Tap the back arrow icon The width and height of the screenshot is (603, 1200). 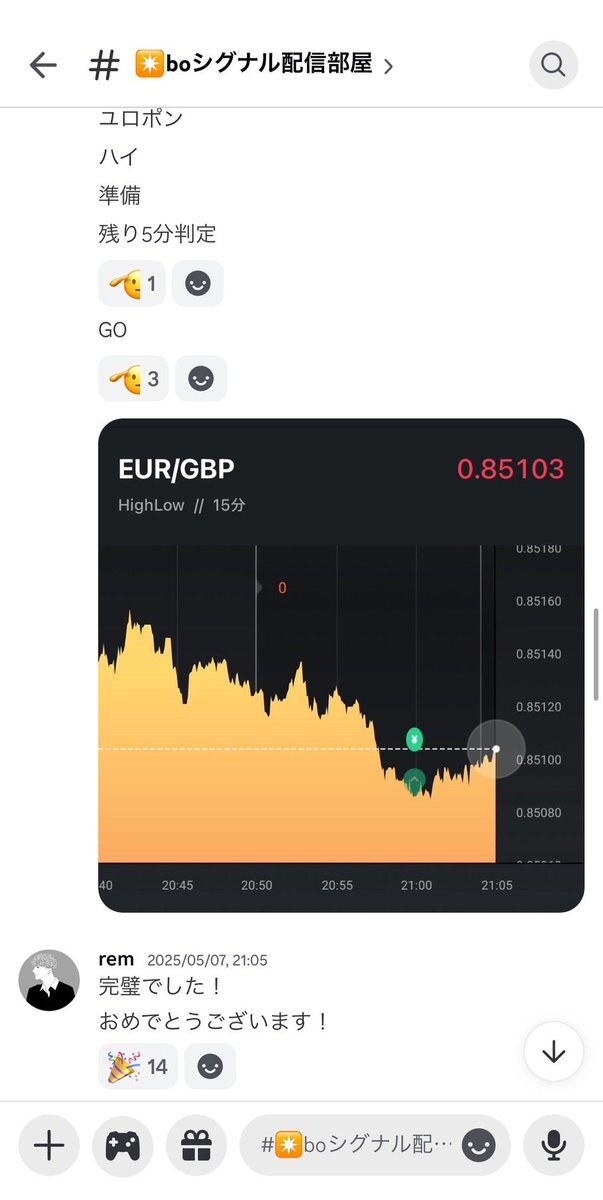(x=43, y=66)
